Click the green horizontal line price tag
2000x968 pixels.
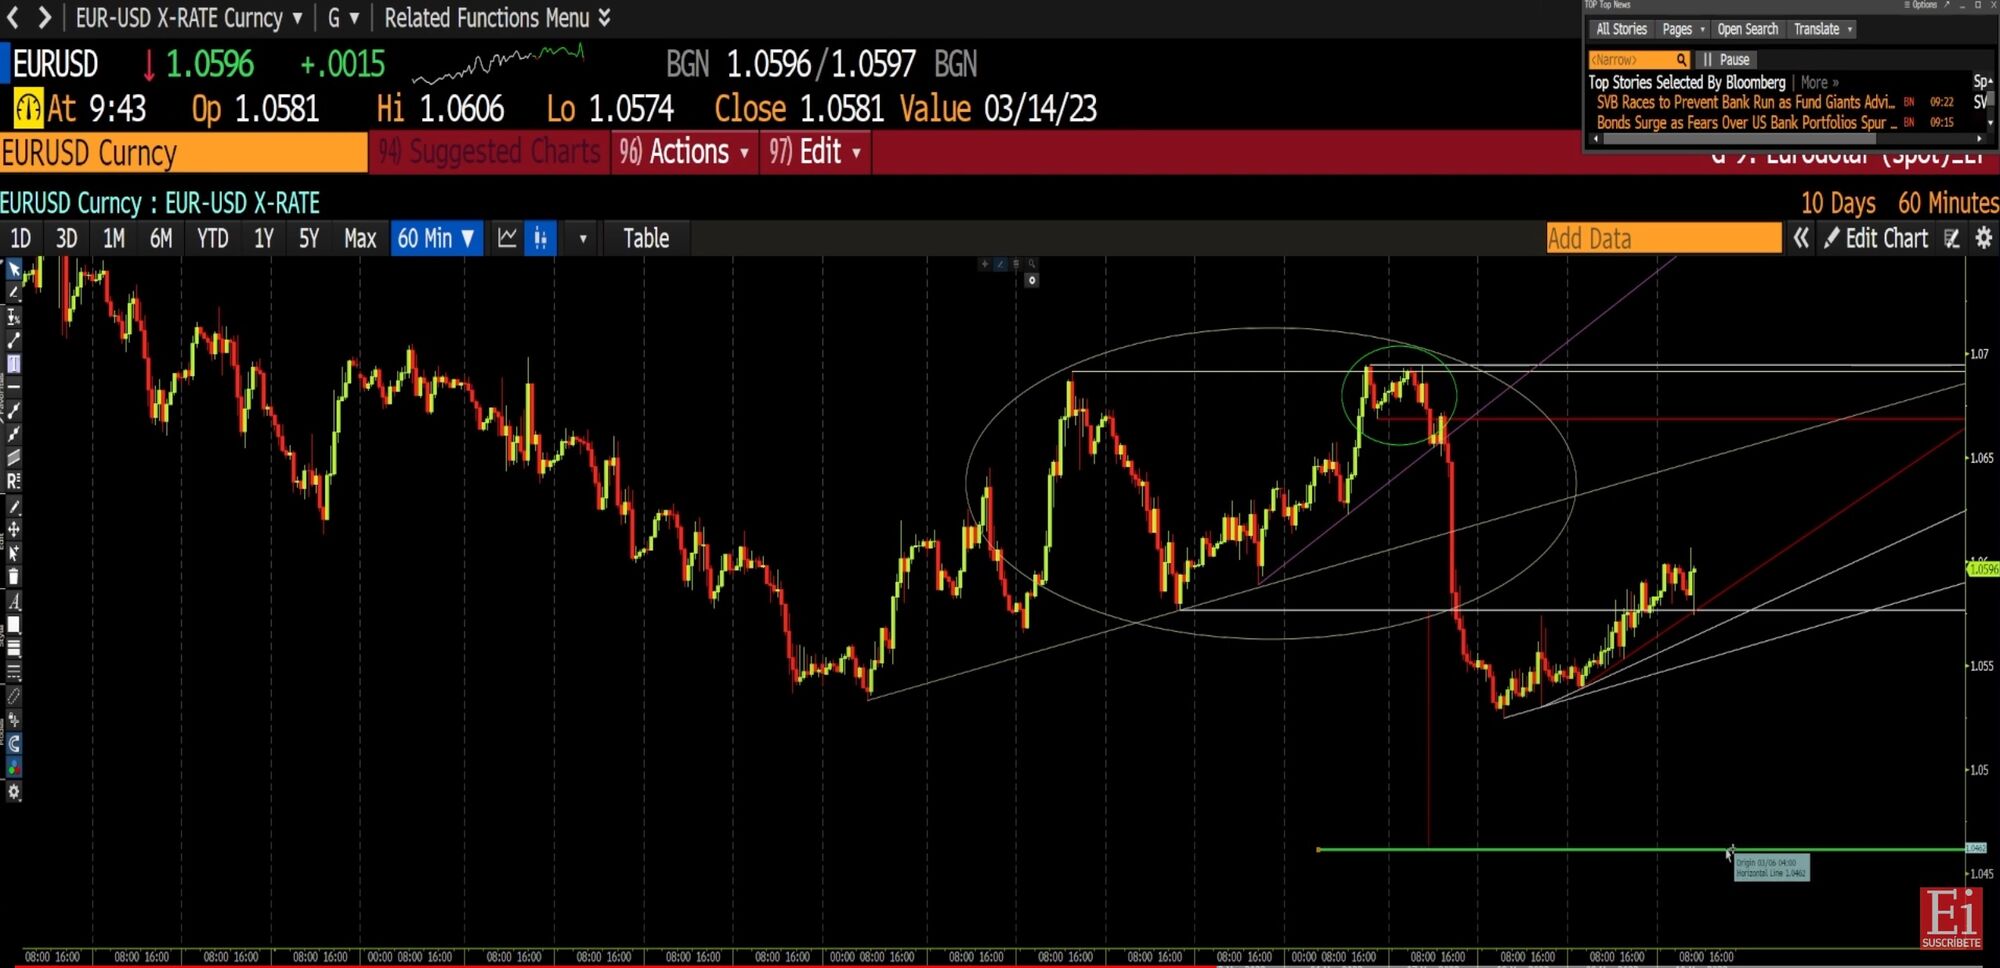(x=1976, y=848)
